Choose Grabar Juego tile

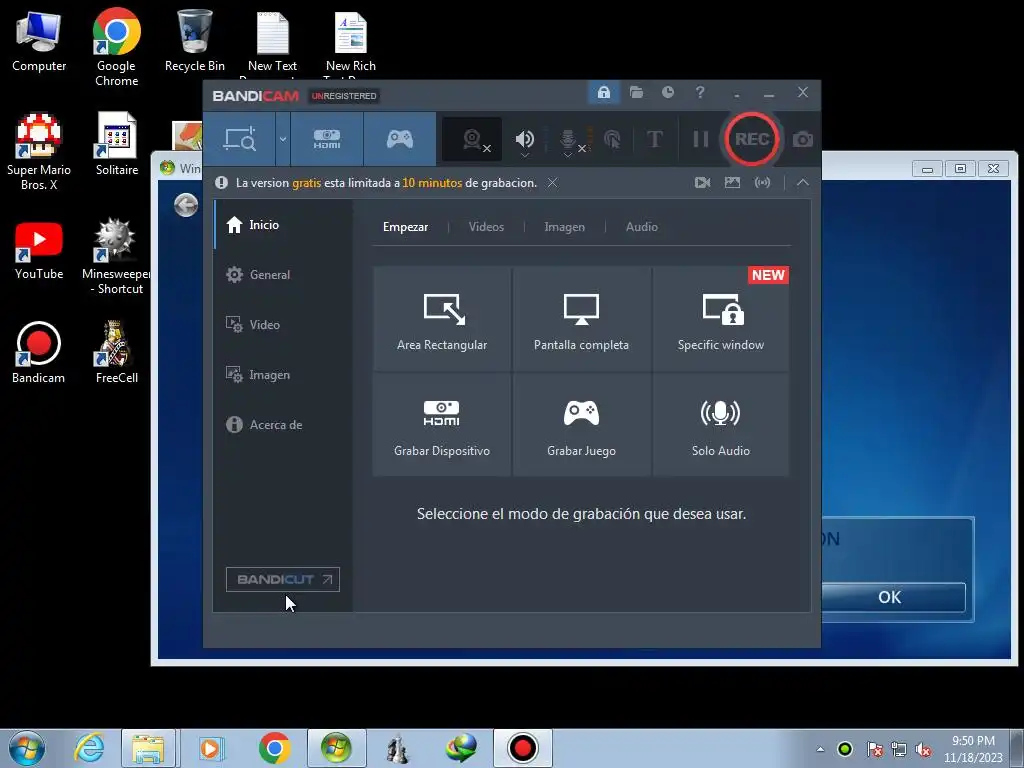[581, 424]
